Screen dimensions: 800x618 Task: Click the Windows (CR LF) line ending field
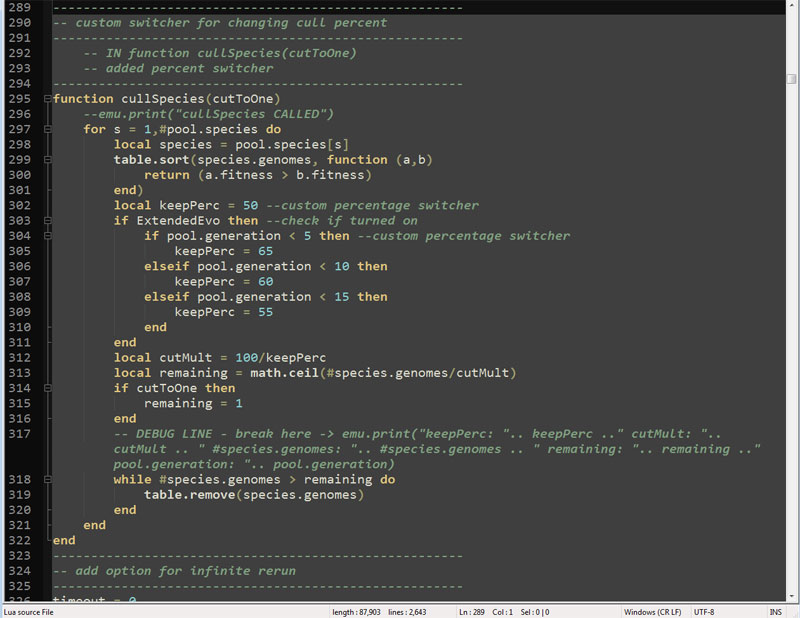pyautogui.click(x=651, y=611)
